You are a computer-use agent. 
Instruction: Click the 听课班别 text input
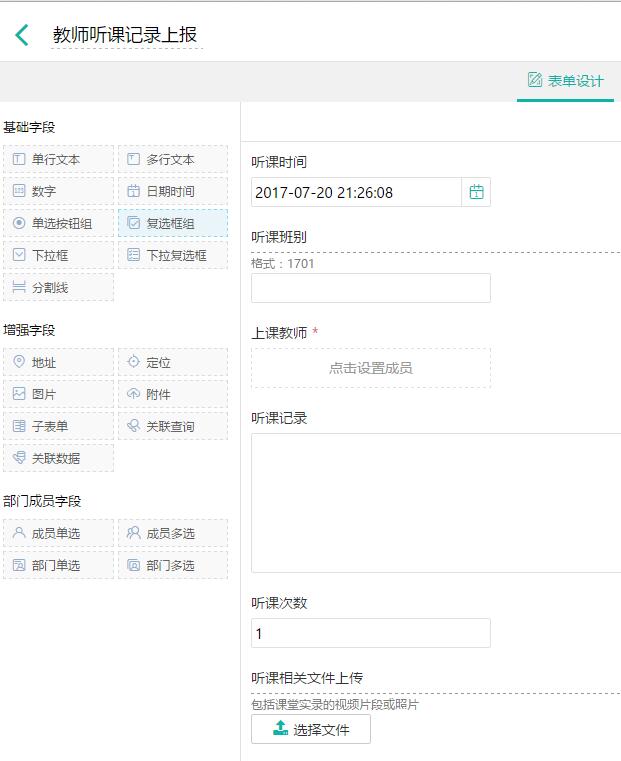coord(371,288)
